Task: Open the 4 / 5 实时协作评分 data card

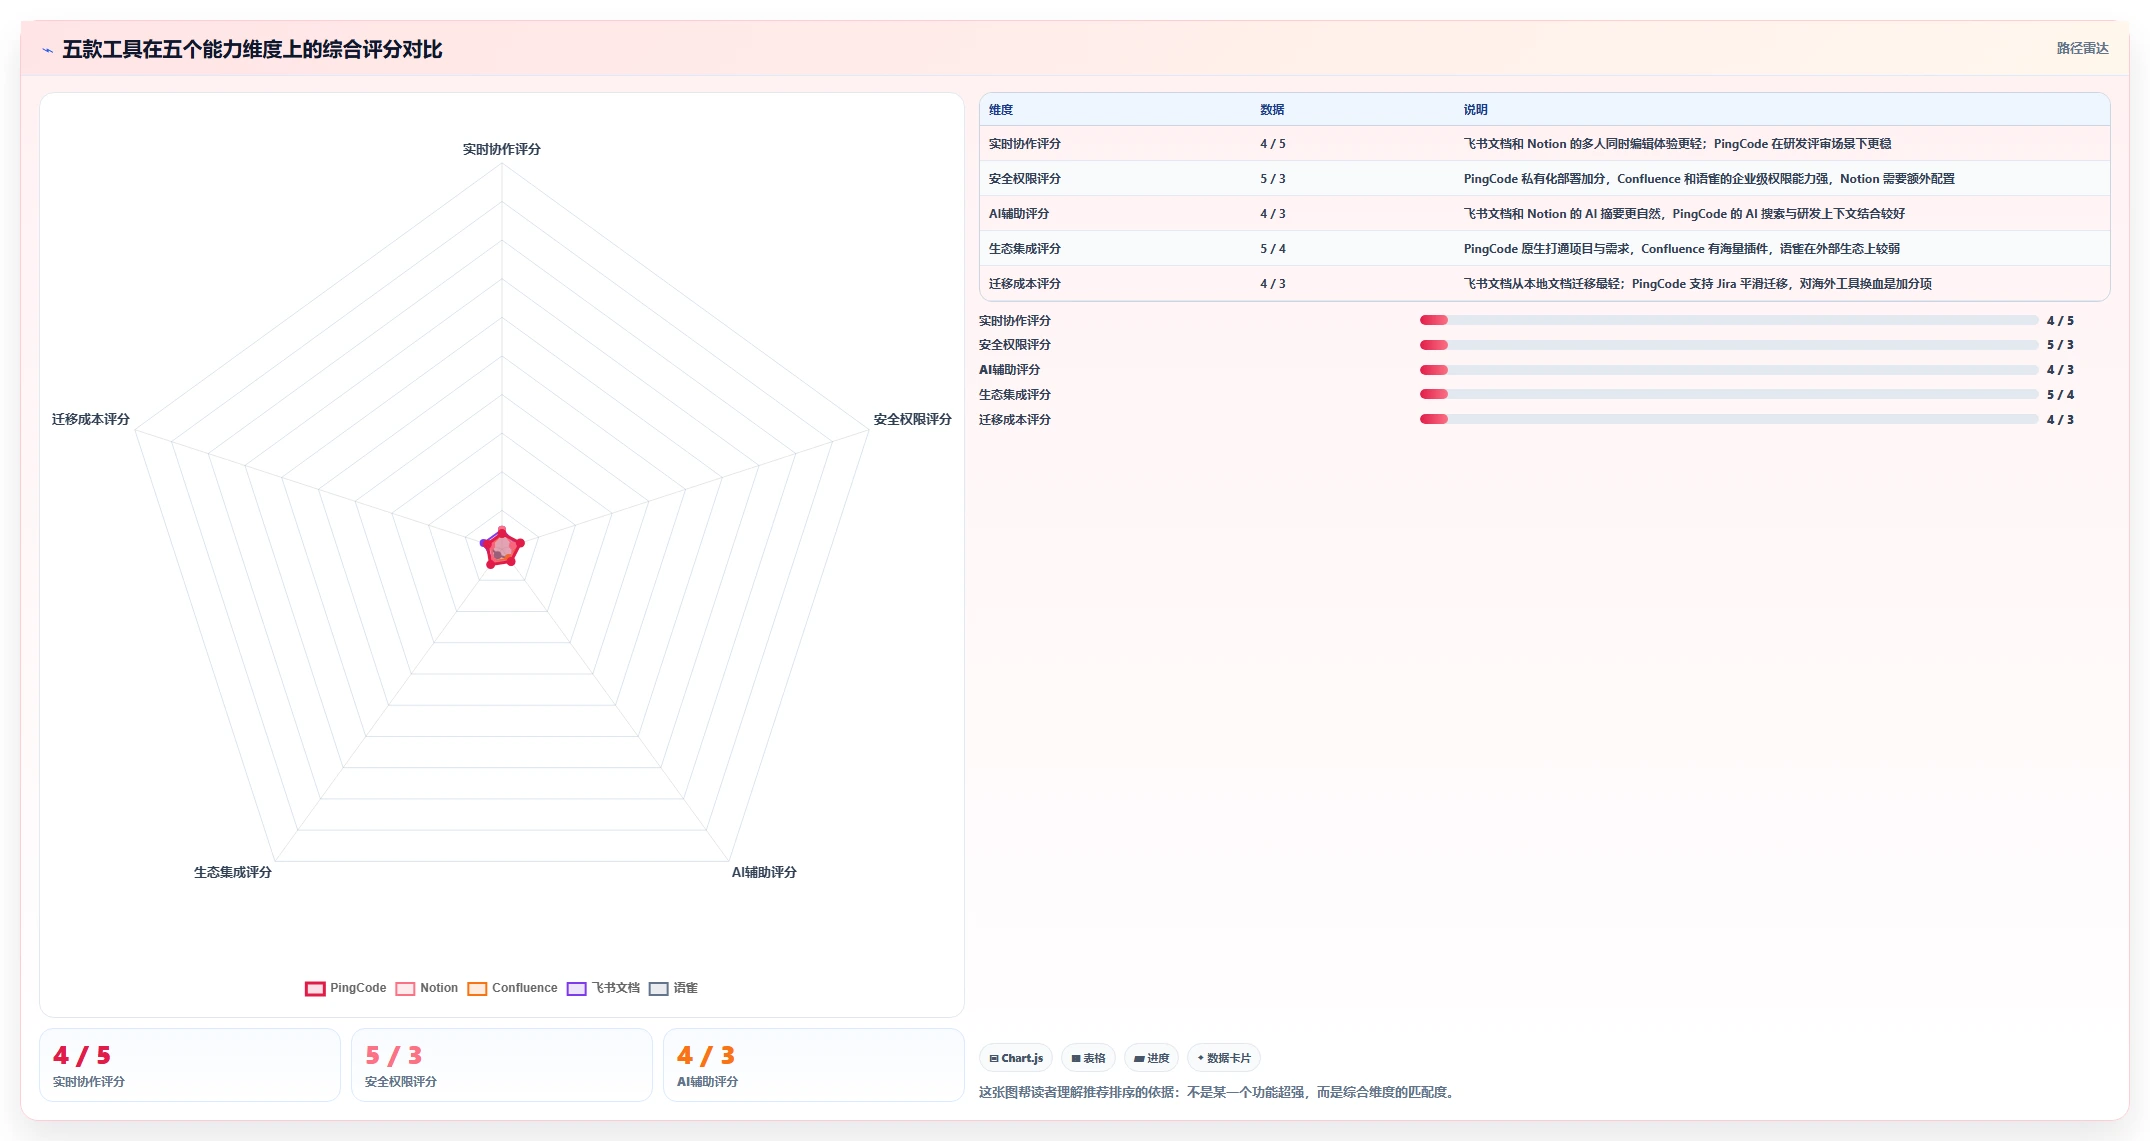Action: [190, 1065]
